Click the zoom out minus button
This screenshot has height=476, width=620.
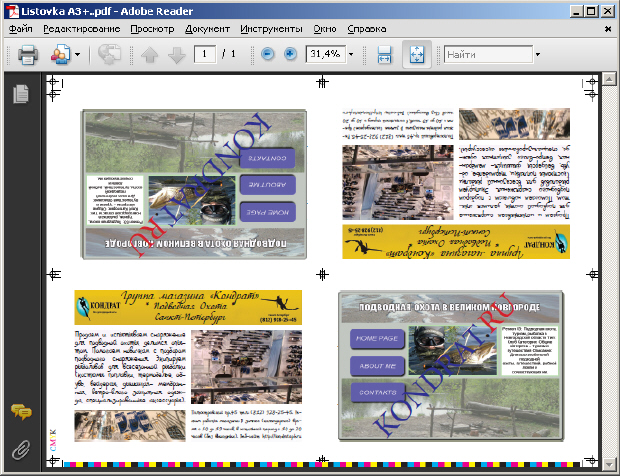click(x=267, y=54)
